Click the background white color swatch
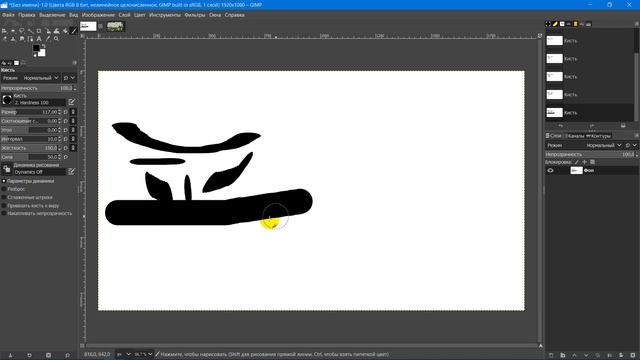The height and width of the screenshot is (360, 640). coord(42,53)
